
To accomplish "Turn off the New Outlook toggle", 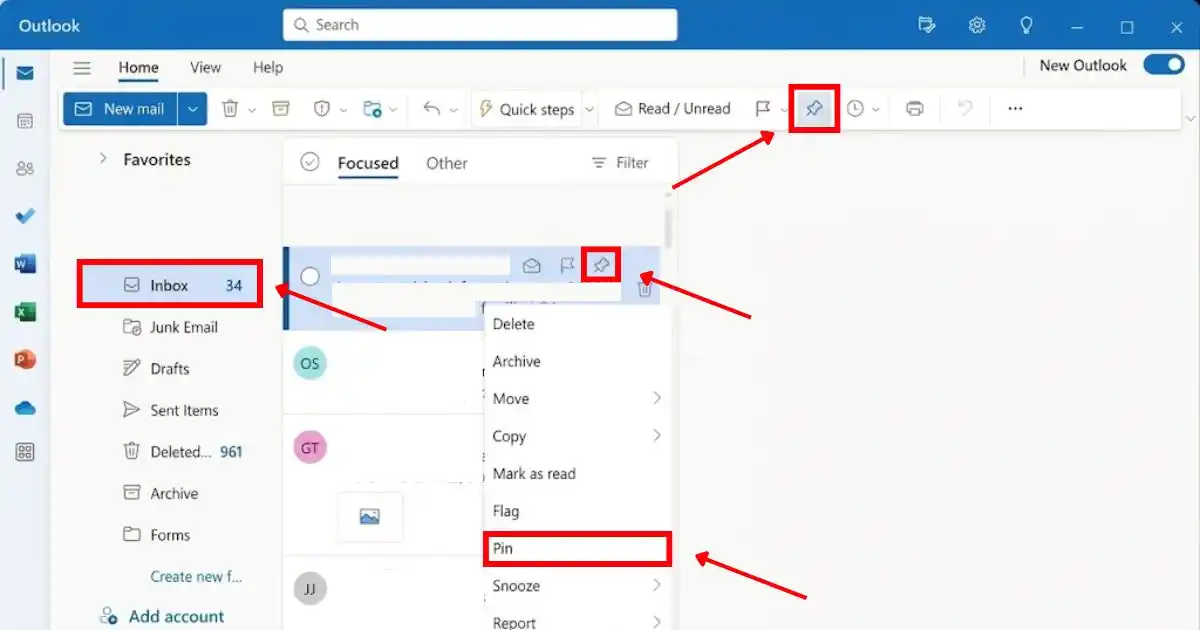I will 1164,65.
